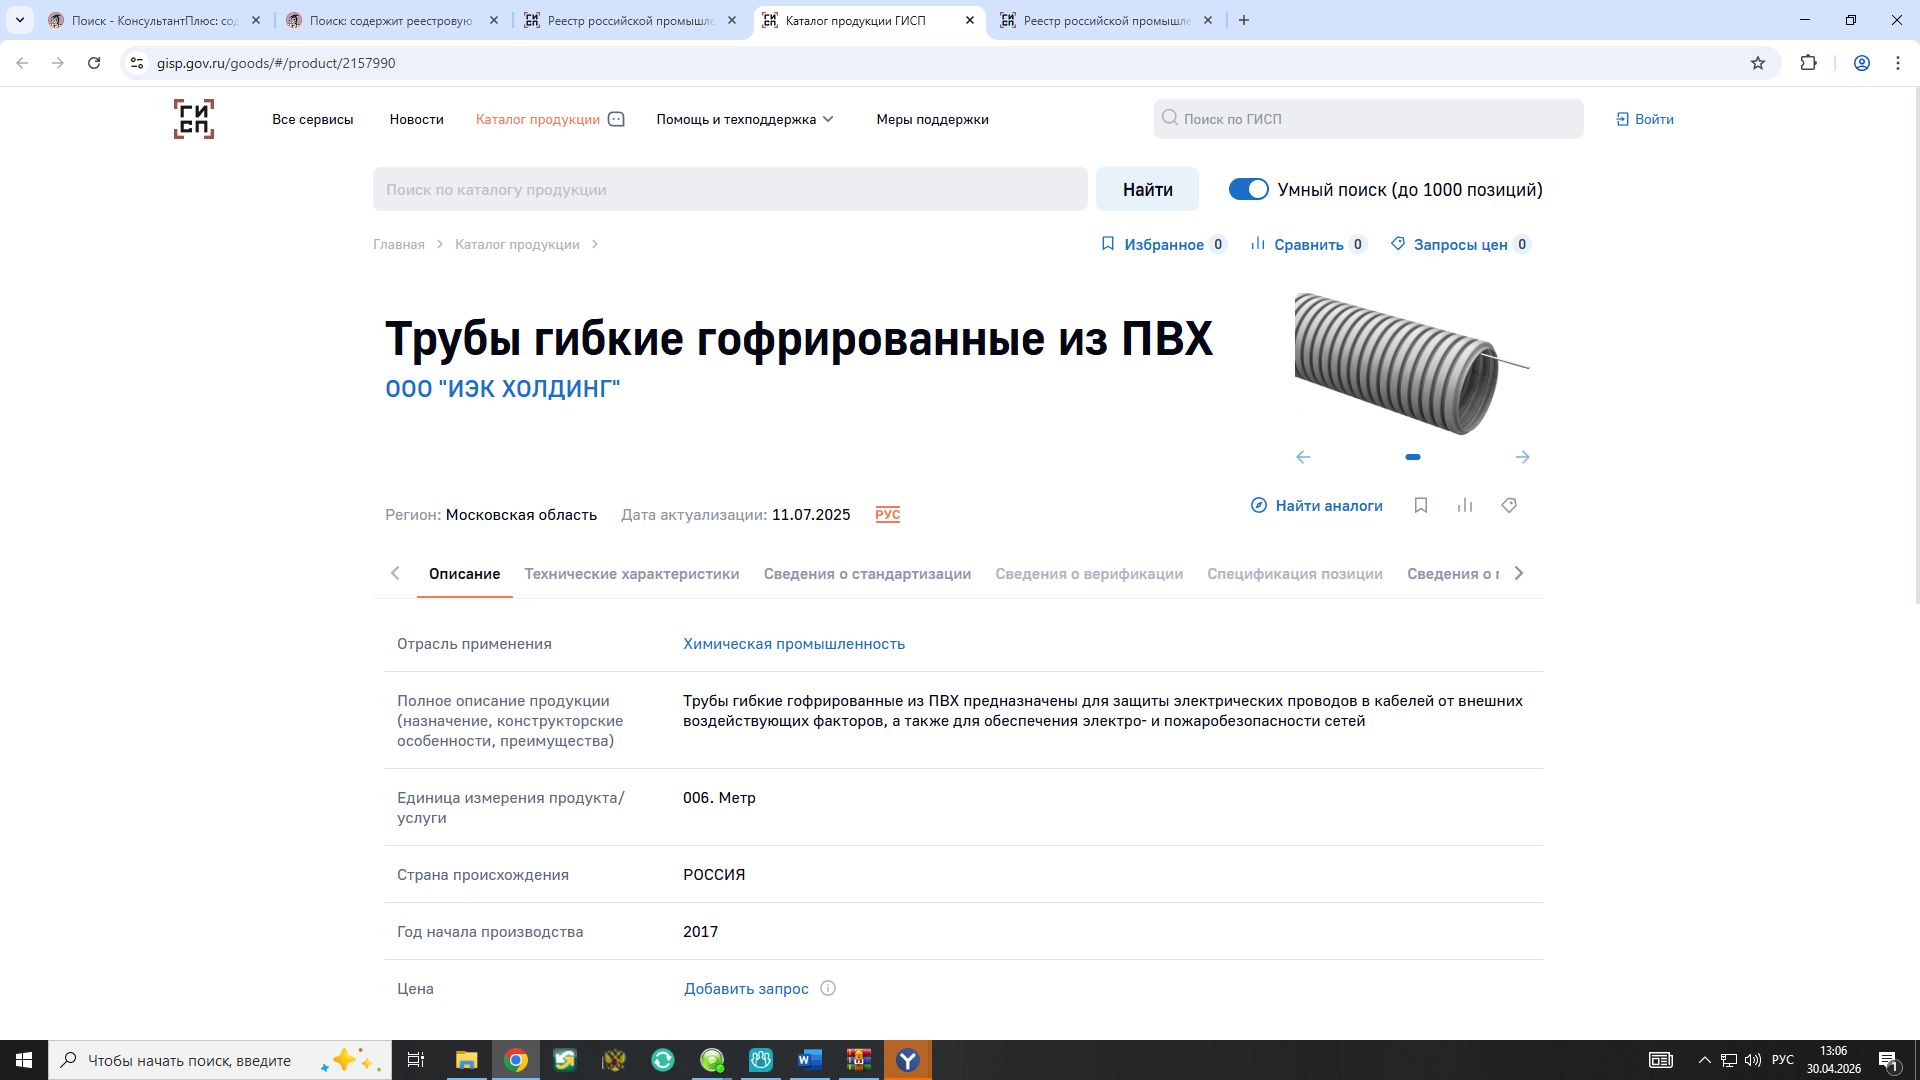
Task: Open Избранное favorites list
Action: click(x=1164, y=244)
